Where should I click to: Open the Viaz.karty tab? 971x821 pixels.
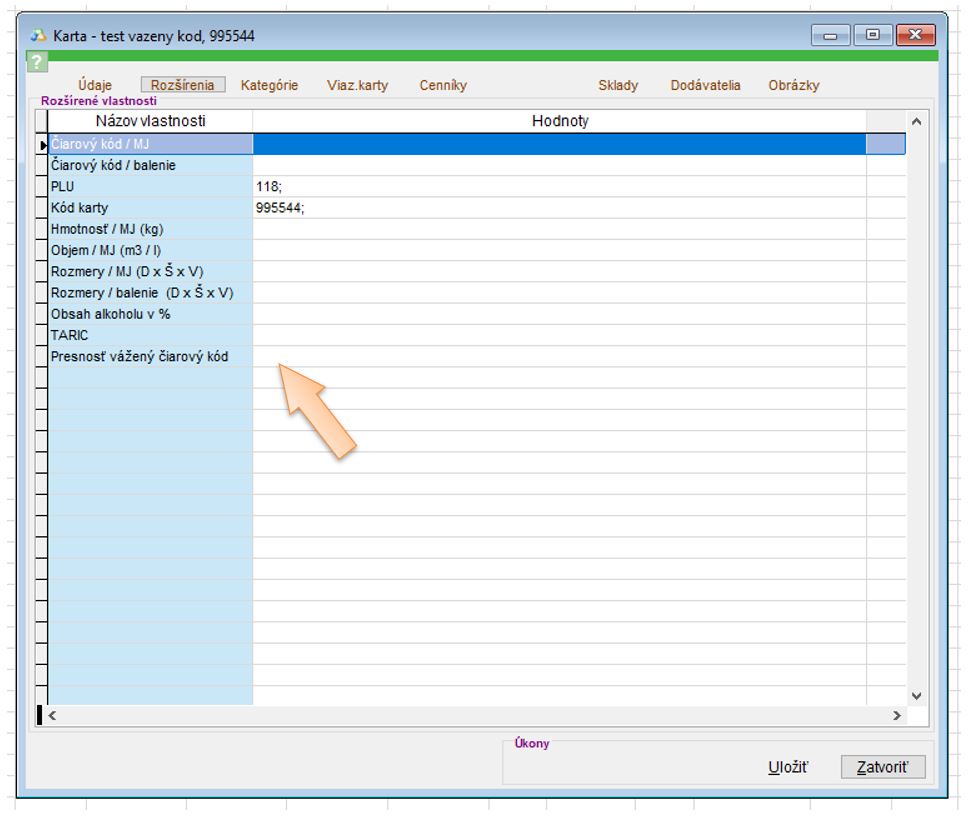pyautogui.click(x=357, y=85)
